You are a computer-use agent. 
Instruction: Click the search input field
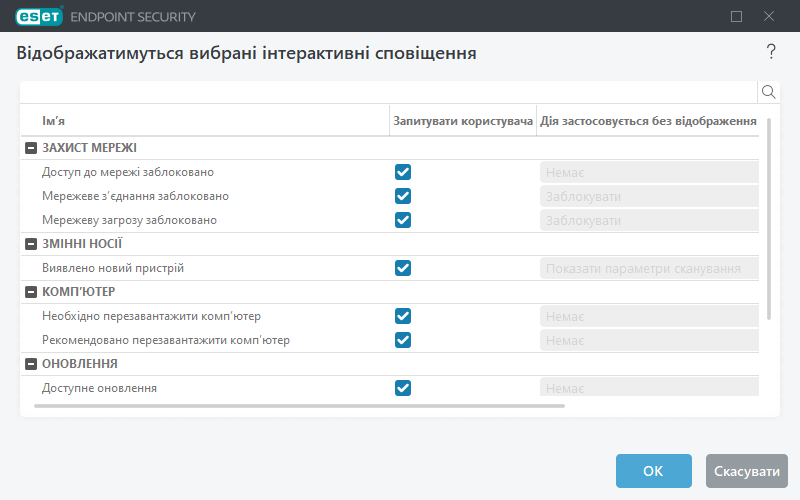click(x=388, y=92)
